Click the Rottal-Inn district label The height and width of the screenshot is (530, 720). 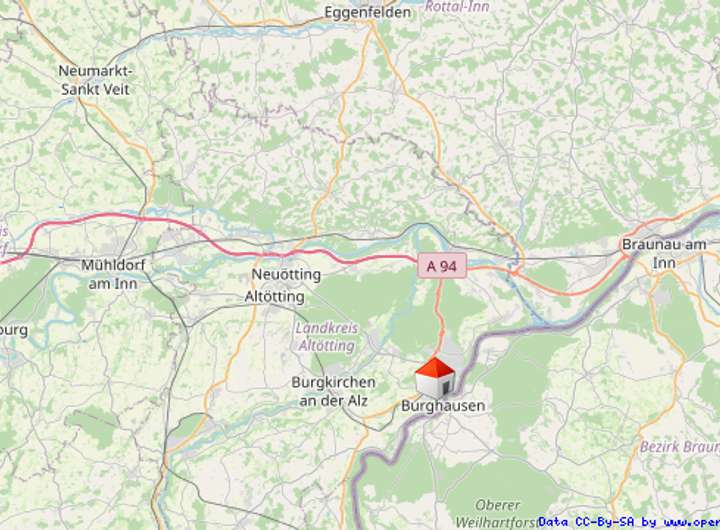coord(457,6)
